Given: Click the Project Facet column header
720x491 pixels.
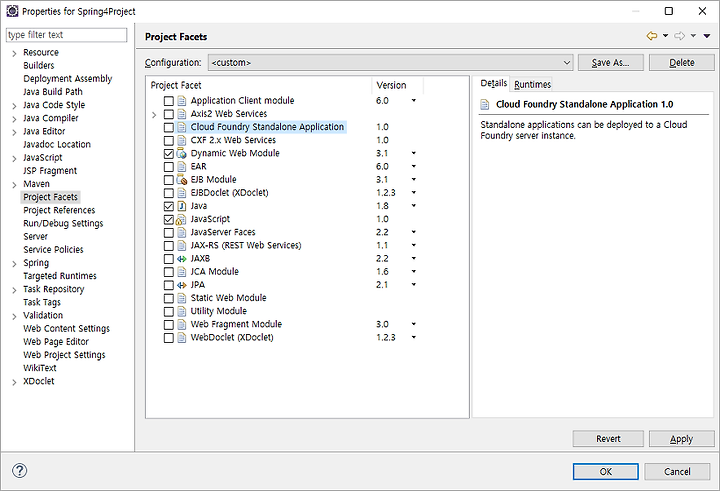Looking at the screenshot, I should [x=259, y=85].
